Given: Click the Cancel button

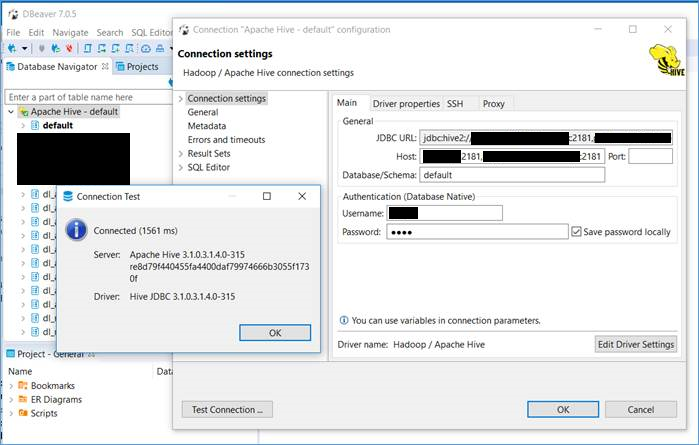Looking at the screenshot, I should point(641,409).
